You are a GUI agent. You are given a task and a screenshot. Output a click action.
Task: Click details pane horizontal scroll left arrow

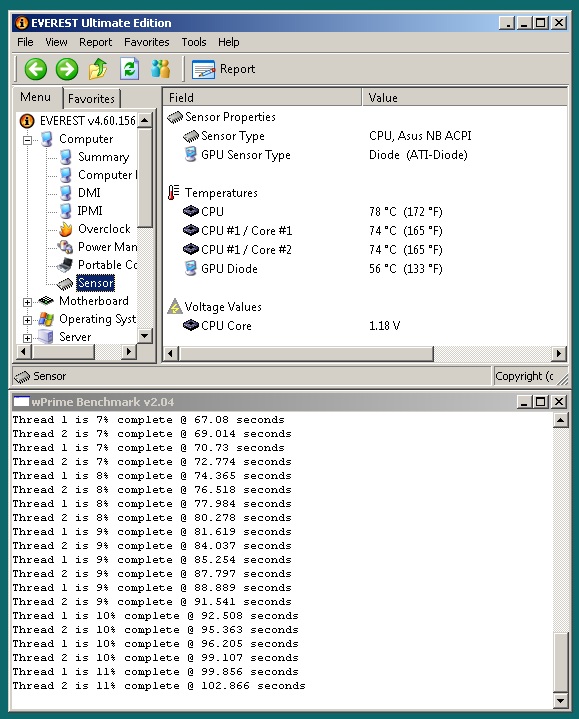(171, 354)
